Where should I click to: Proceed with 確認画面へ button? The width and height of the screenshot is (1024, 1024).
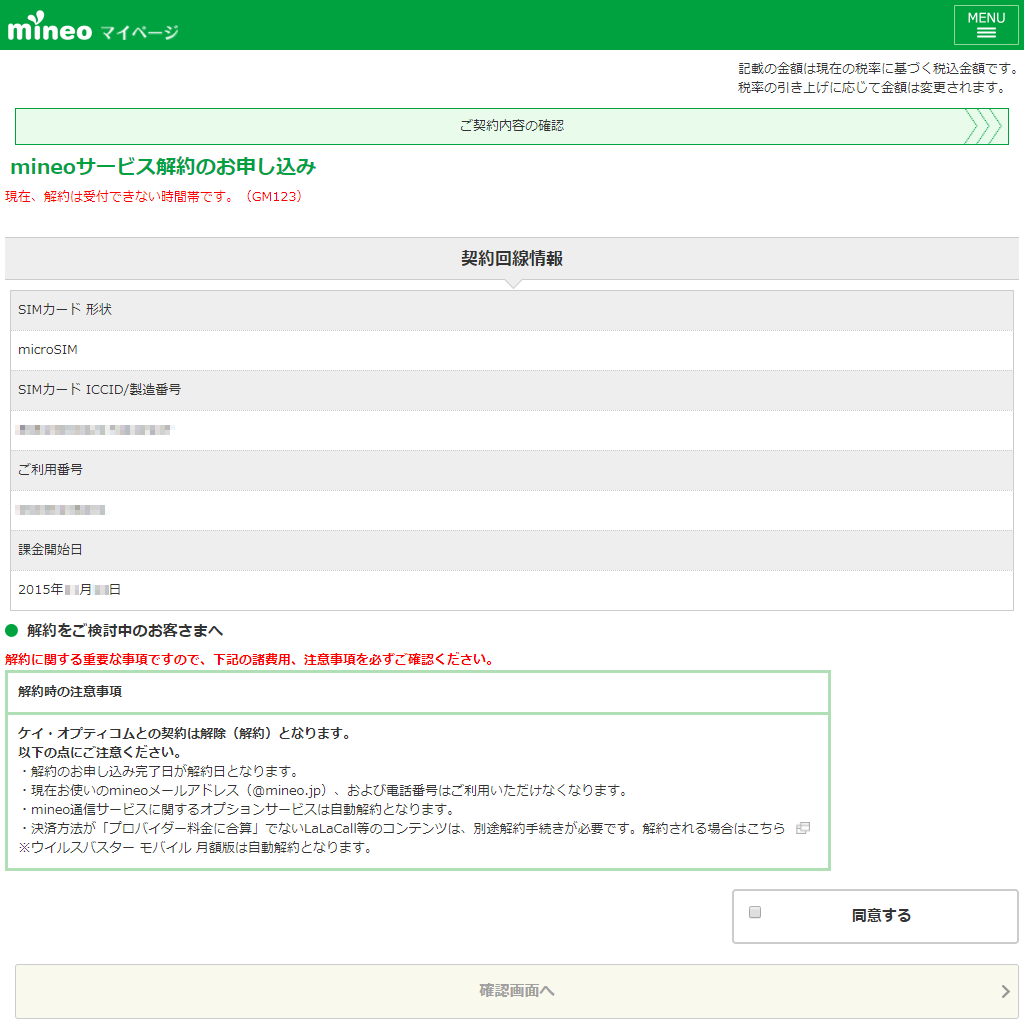pos(517,991)
